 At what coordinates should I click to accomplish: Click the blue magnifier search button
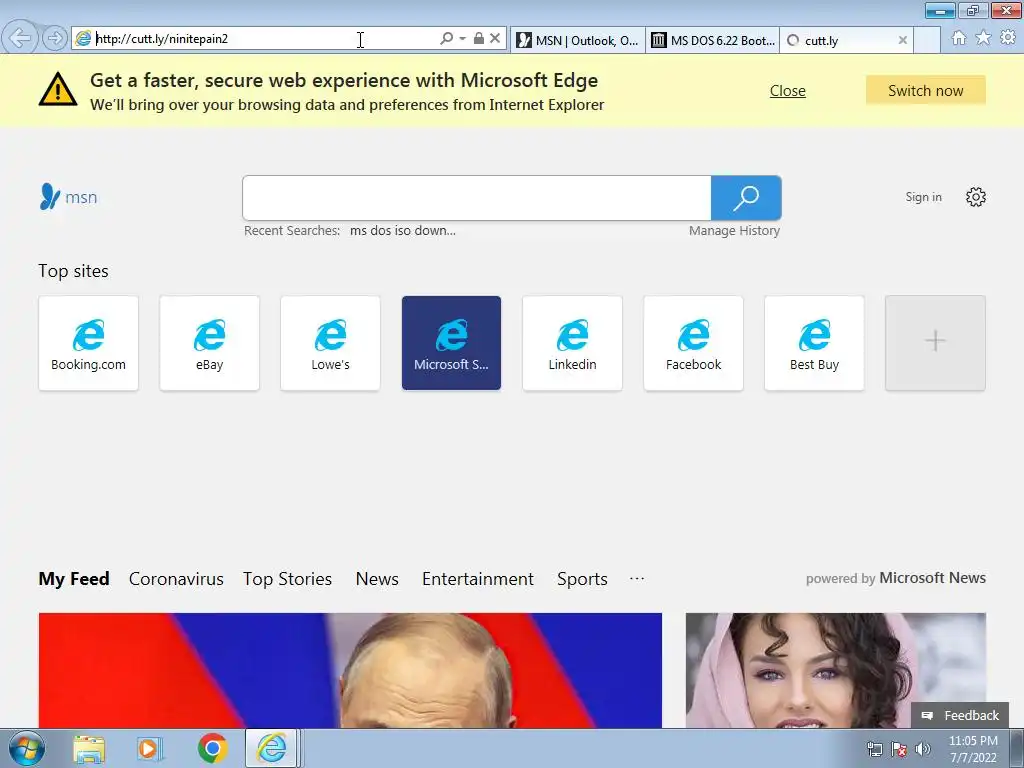[x=746, y=198]
